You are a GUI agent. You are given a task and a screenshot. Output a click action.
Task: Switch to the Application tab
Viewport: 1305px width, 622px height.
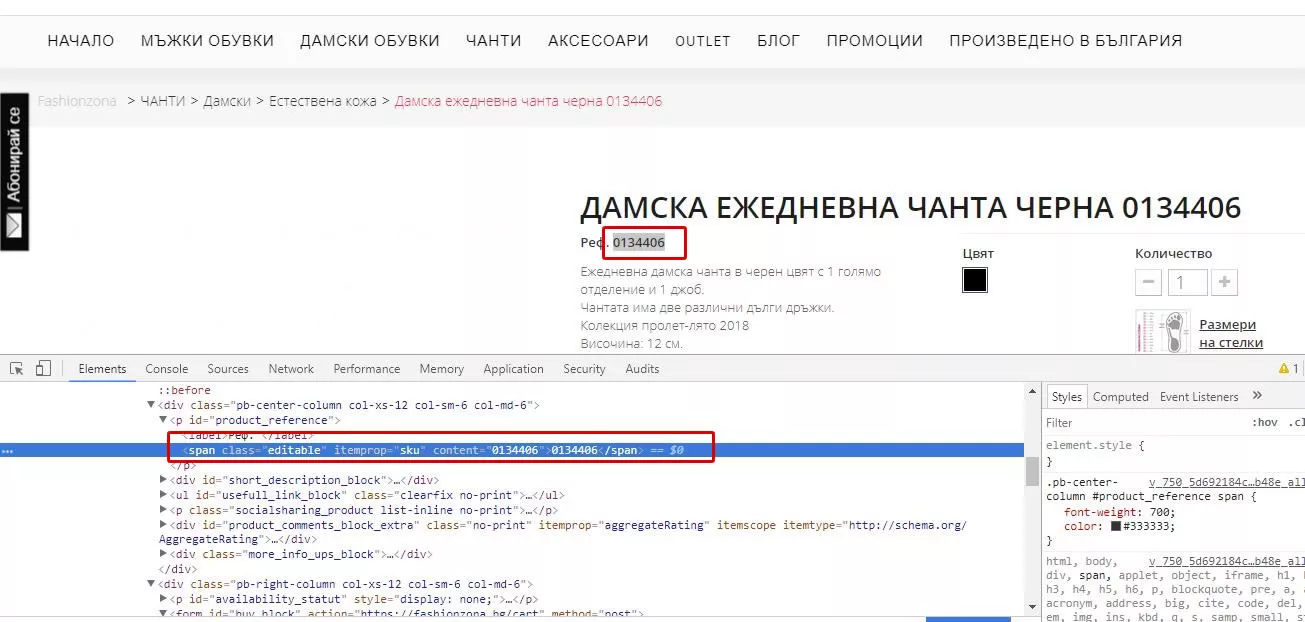(x=513, y=369)
